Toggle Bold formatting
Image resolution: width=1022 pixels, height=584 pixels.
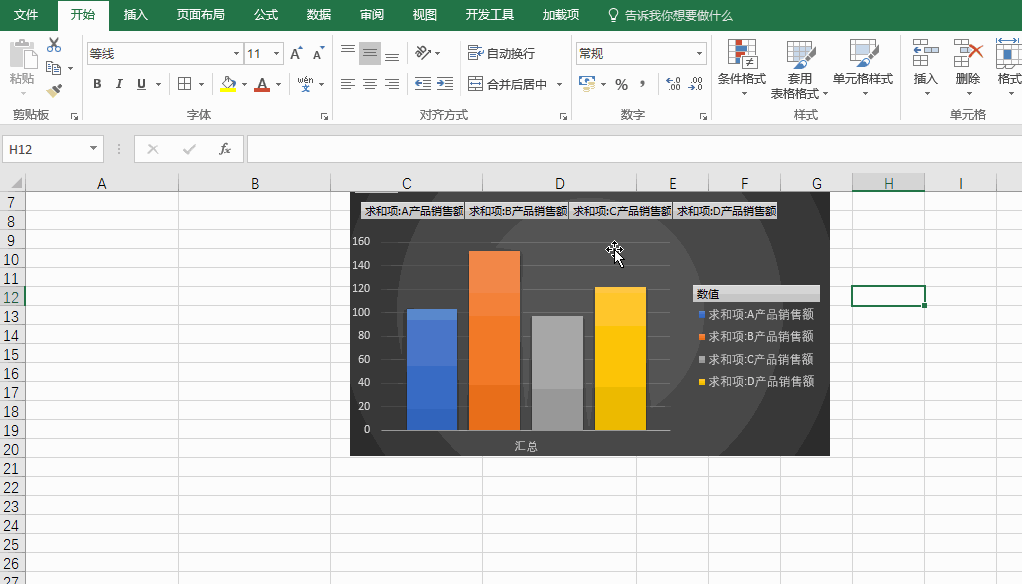pyautogui.click(x=97, y=84)
